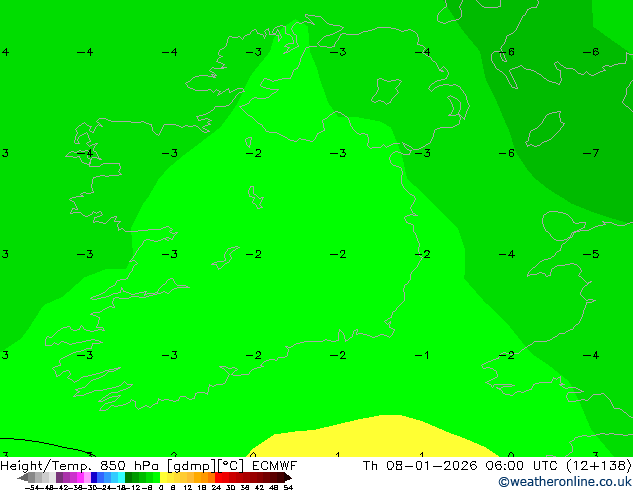Click the "54" label under the legend
634x490 pixels.
(x=288, y=488)
